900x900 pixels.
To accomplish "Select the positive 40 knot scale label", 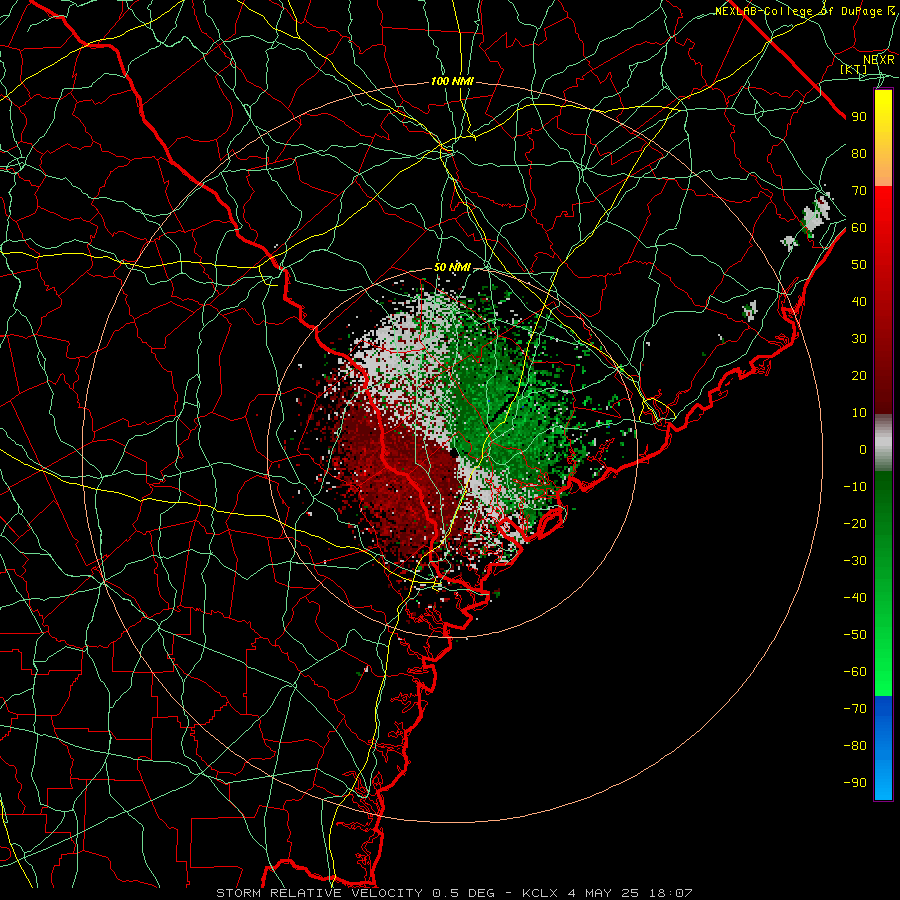I will click(x=859, y=301).
